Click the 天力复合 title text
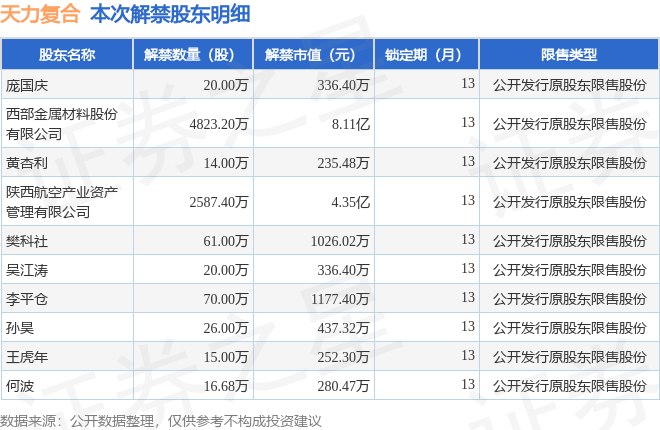This screenshot has height=430, width=660. tap(40, 14)
